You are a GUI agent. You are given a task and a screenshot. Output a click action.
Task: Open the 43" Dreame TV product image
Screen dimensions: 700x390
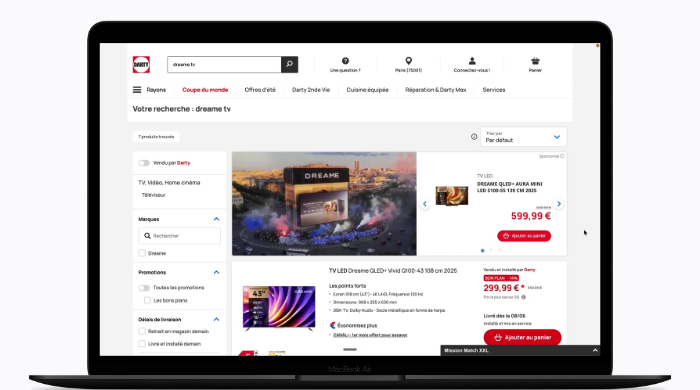(x=279, y=308)
